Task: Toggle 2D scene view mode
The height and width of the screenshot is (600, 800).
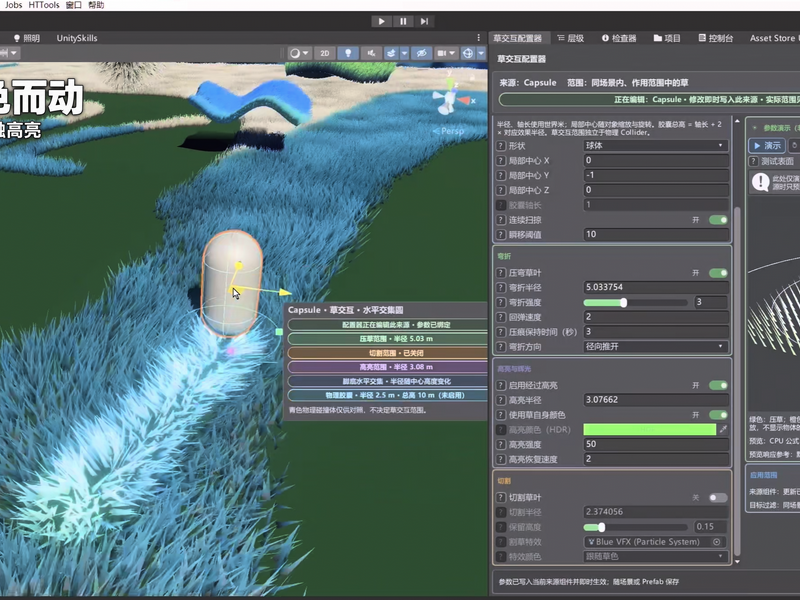Action: click(324, 53)
